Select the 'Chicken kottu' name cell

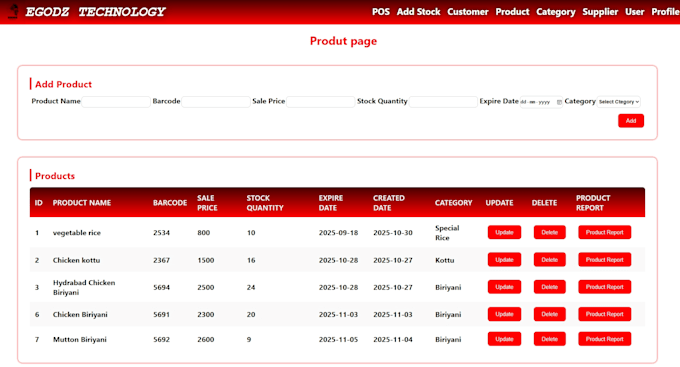(x=76, y=260)
